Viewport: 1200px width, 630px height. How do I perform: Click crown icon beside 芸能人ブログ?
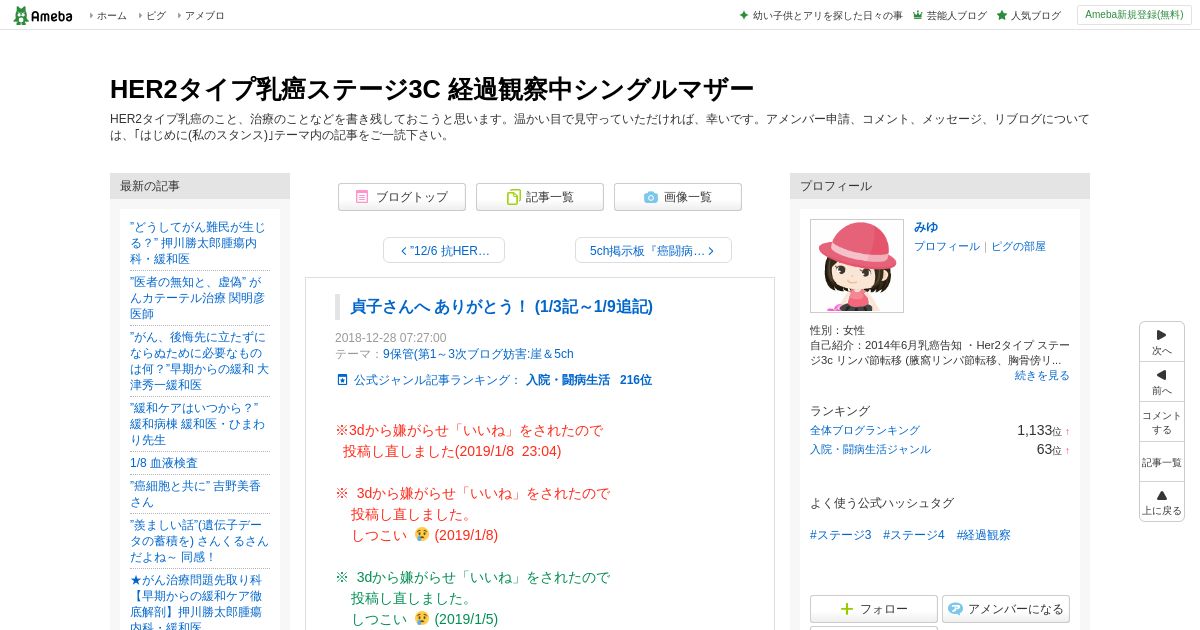coord(918,16)
